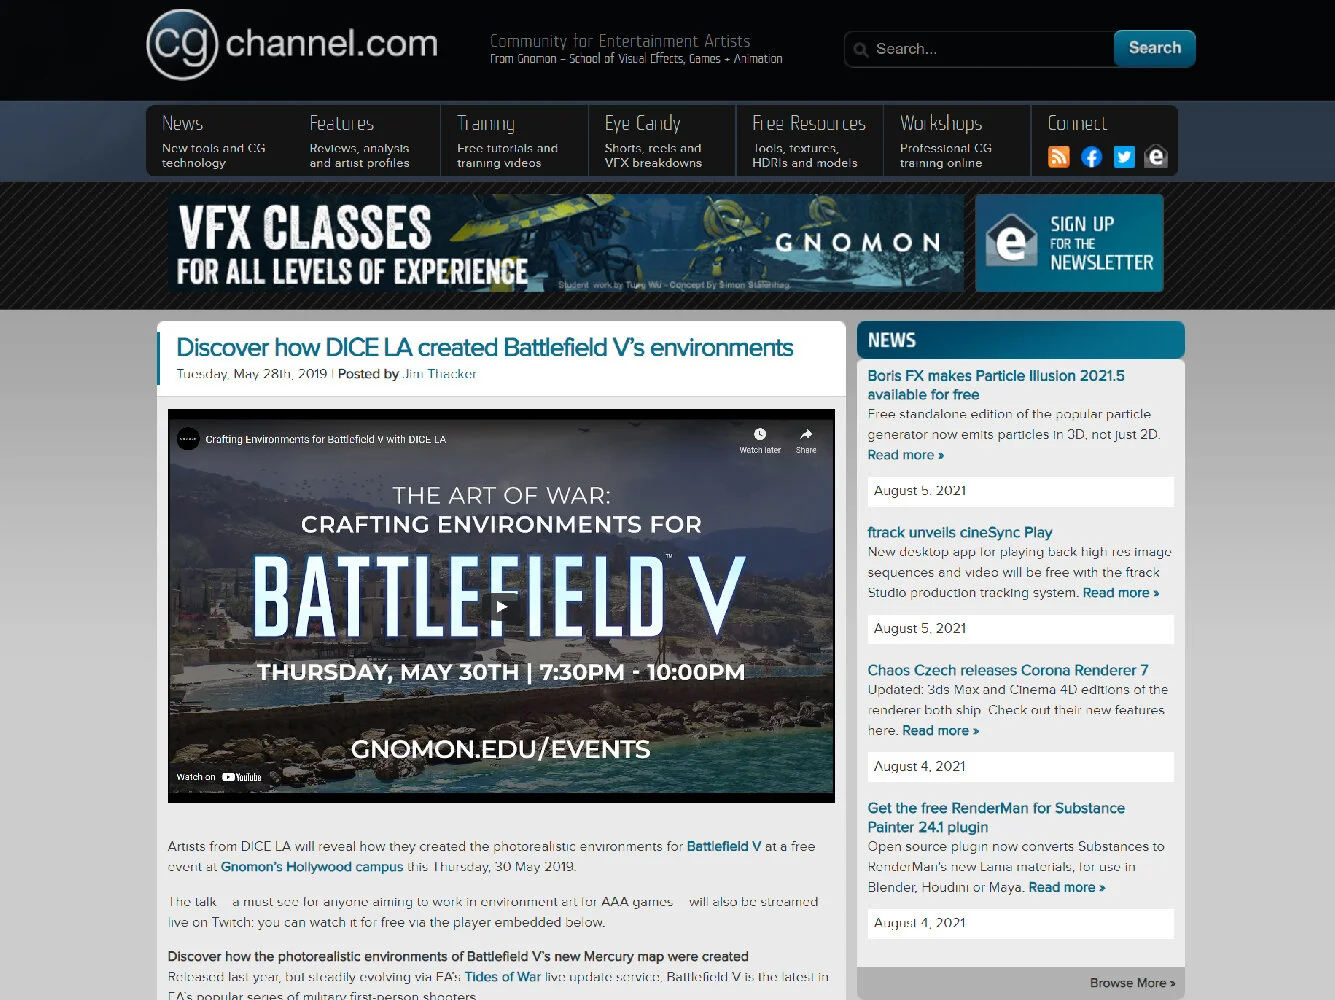Click Sign Up for the Newsletter banner
1335x1000 pixels.
1069,243
